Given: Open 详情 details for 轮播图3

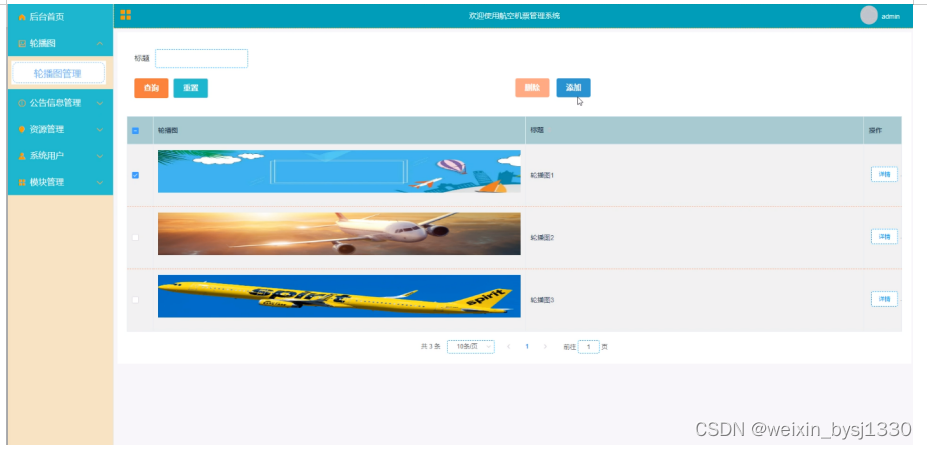Looking at the screenshot, I should click(884, 299).
